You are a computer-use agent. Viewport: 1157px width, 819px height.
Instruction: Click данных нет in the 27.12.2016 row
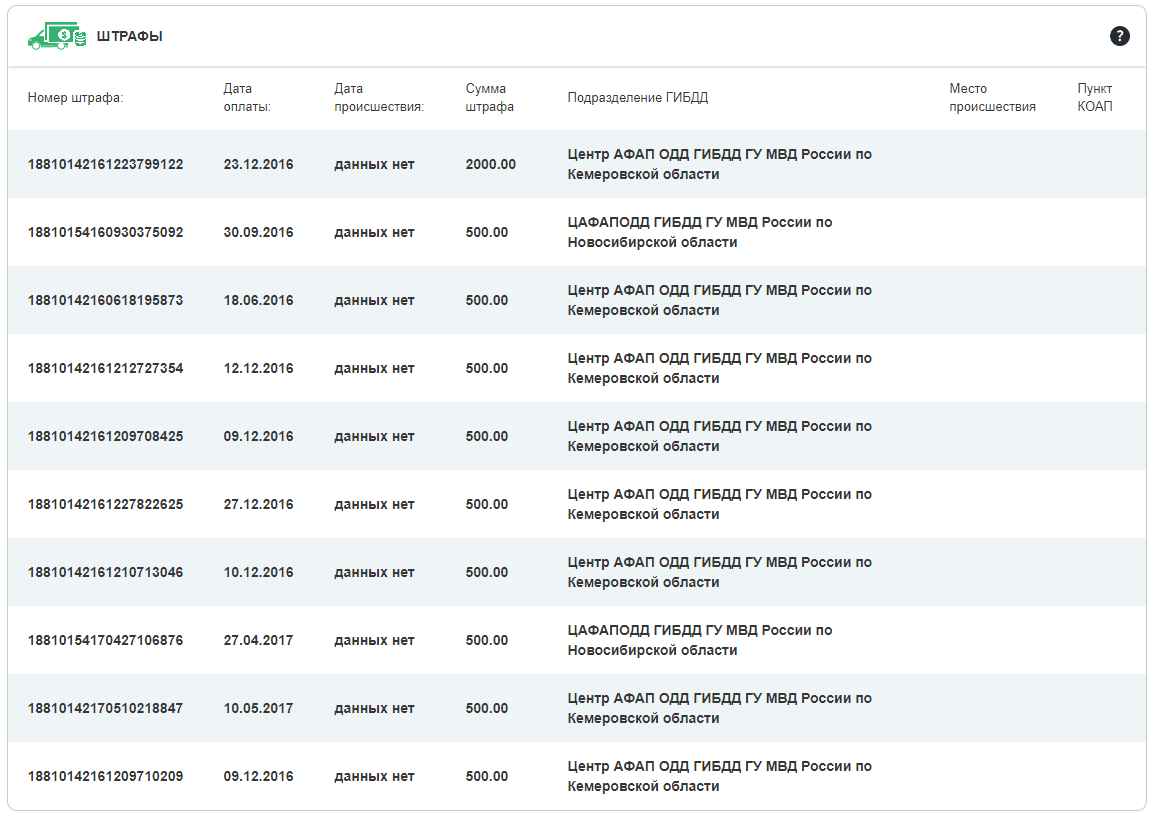374,504
